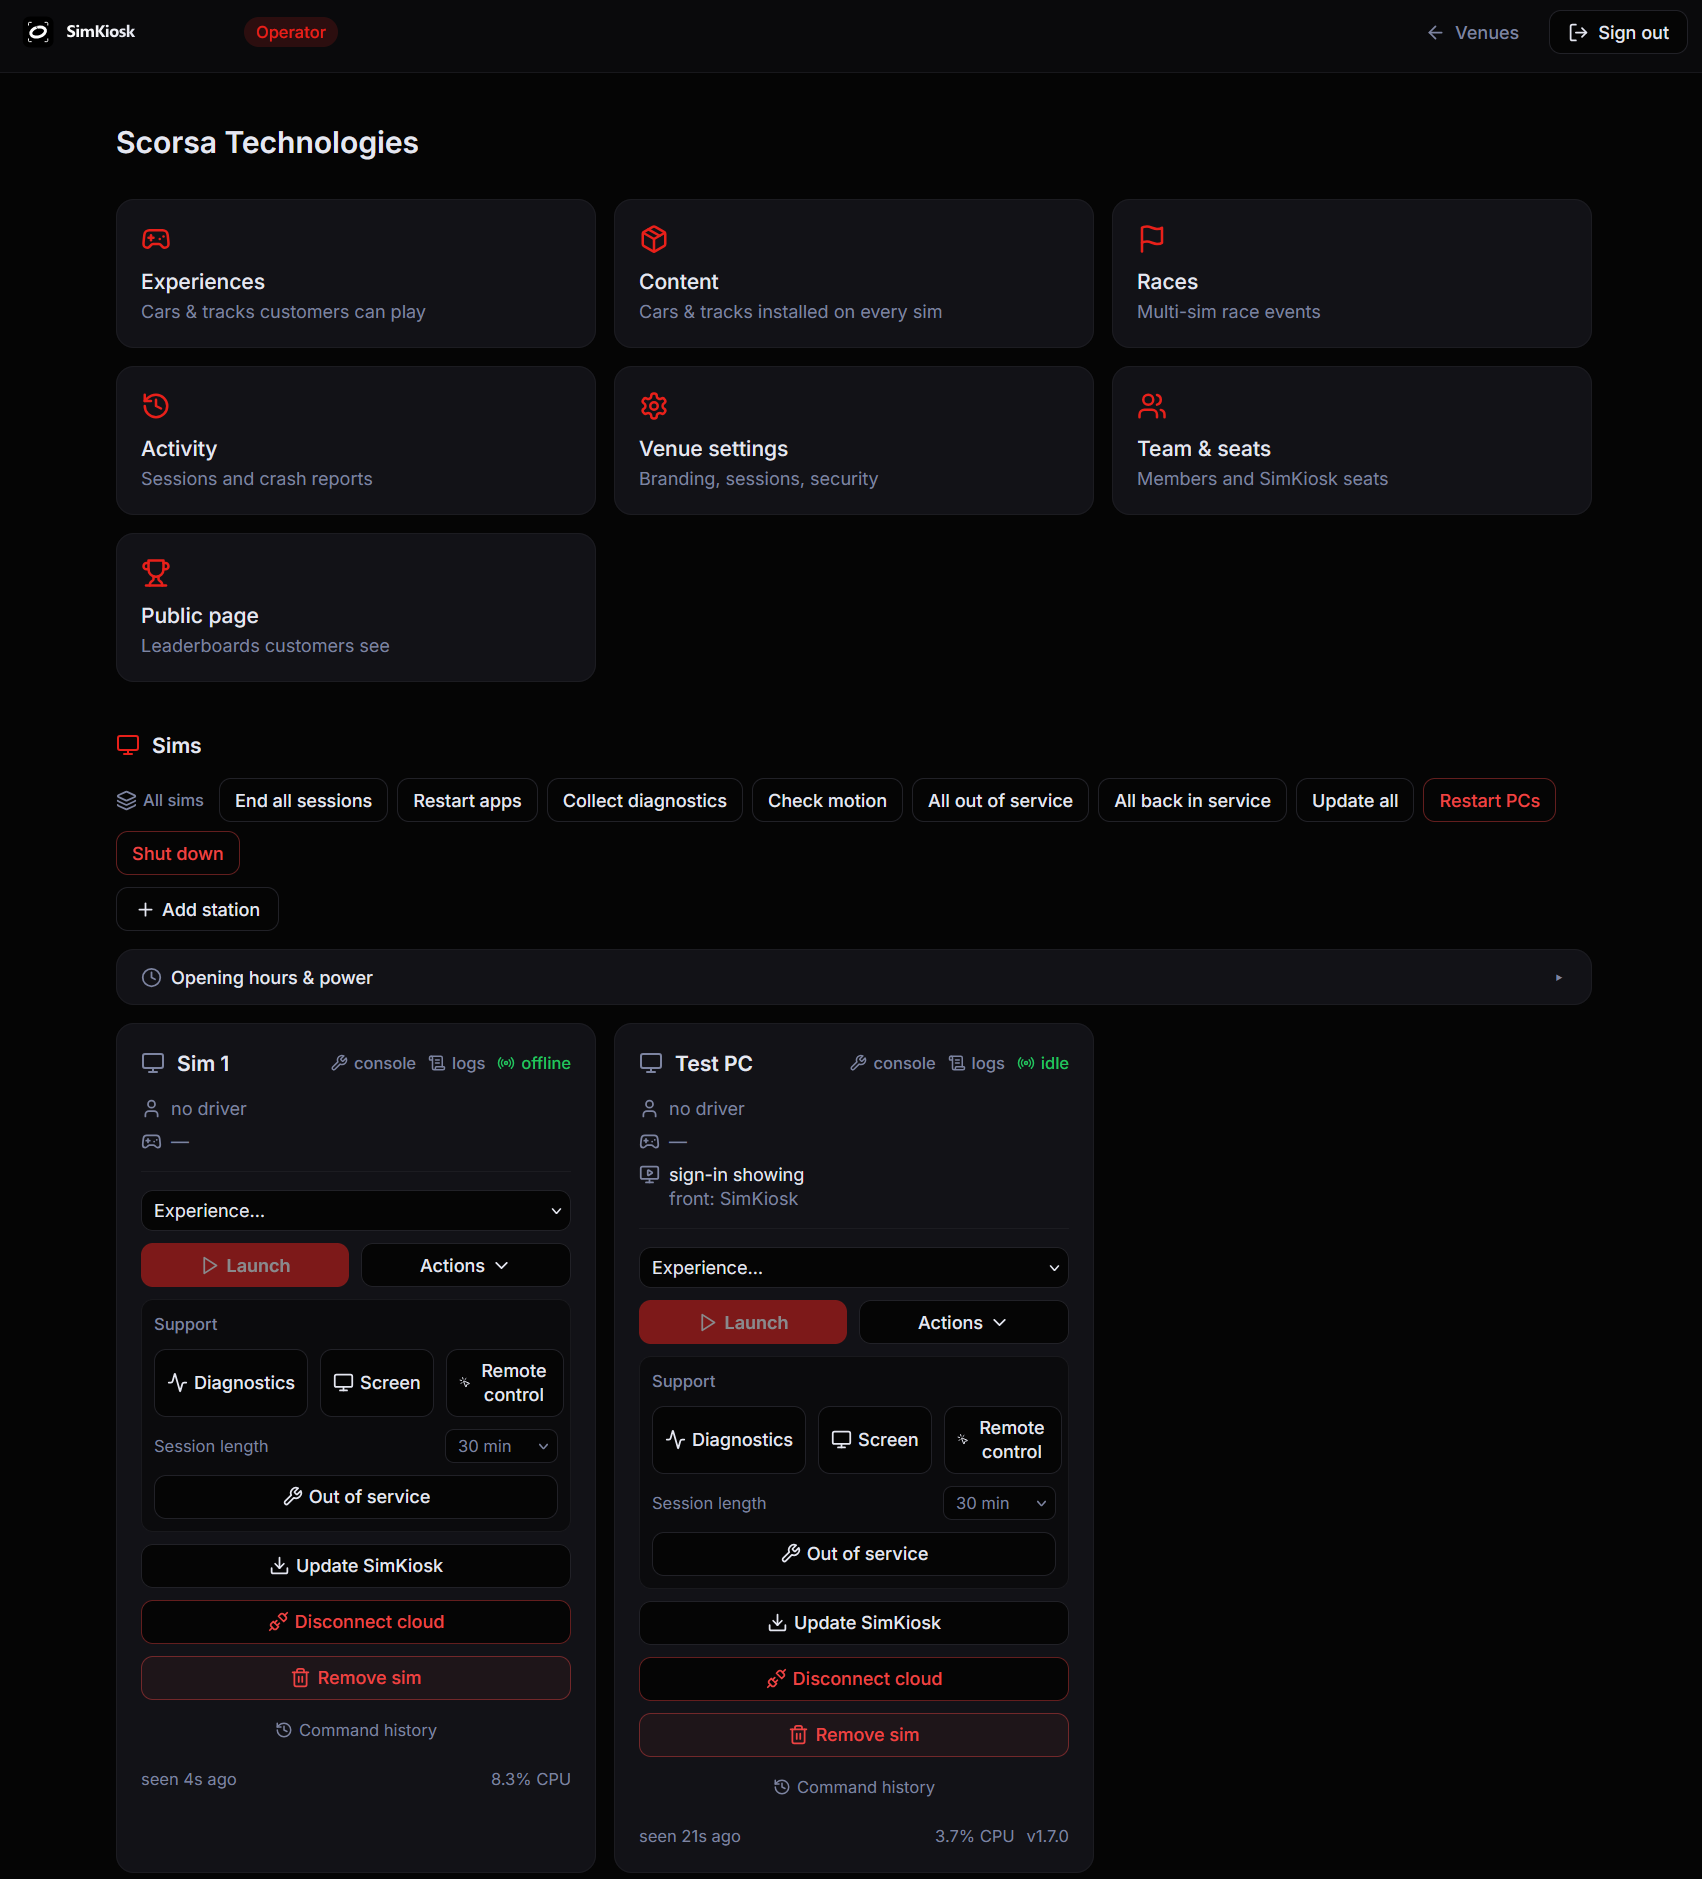Screen dimensions: 1702x1879
Task: Click End all sessions button
Action: pyautogui.click(x=303, y=801)
